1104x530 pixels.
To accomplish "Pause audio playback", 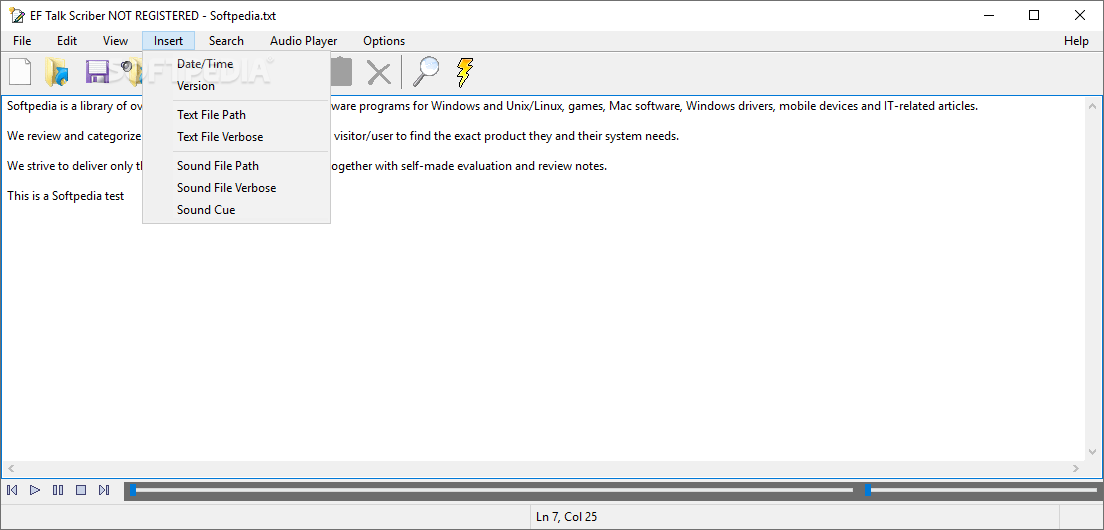I will tap(58, 490).
